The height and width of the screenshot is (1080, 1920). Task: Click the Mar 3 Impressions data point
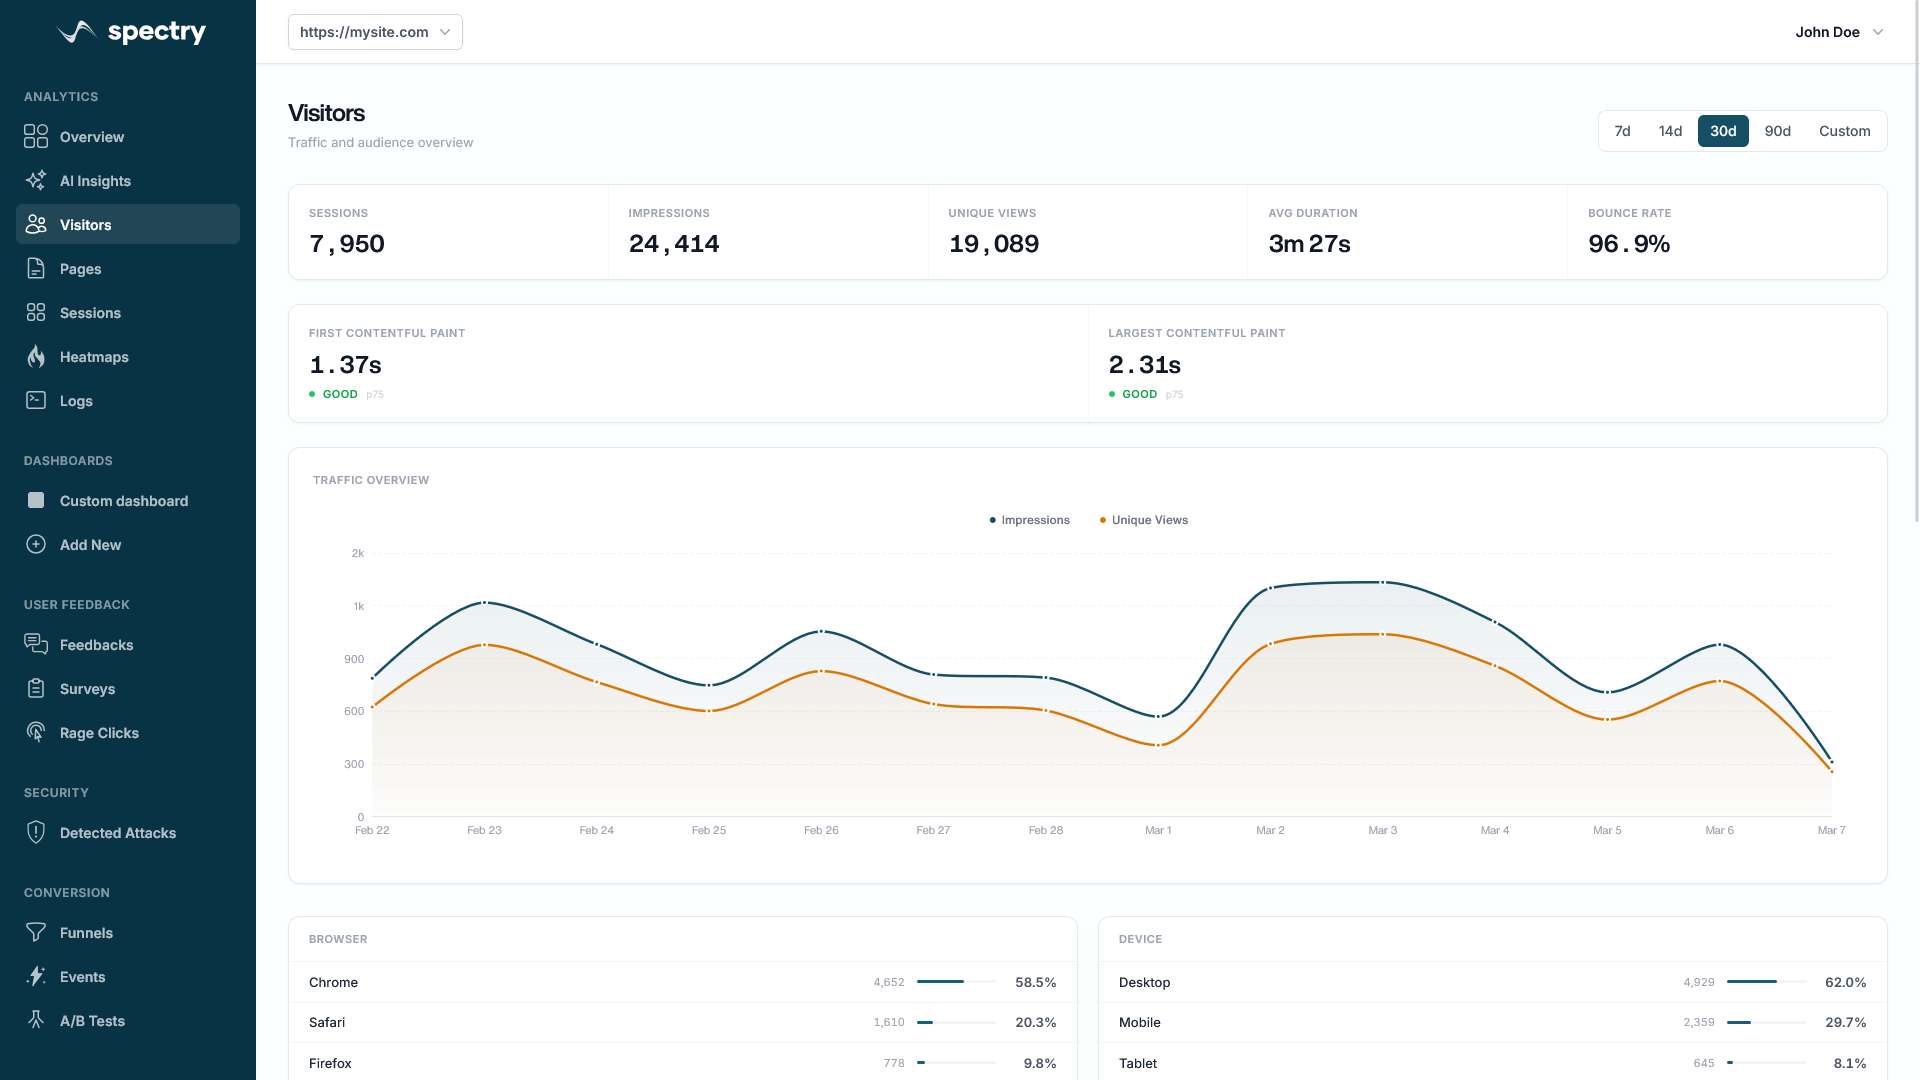pyautogui.click(x=1383, y=582)
